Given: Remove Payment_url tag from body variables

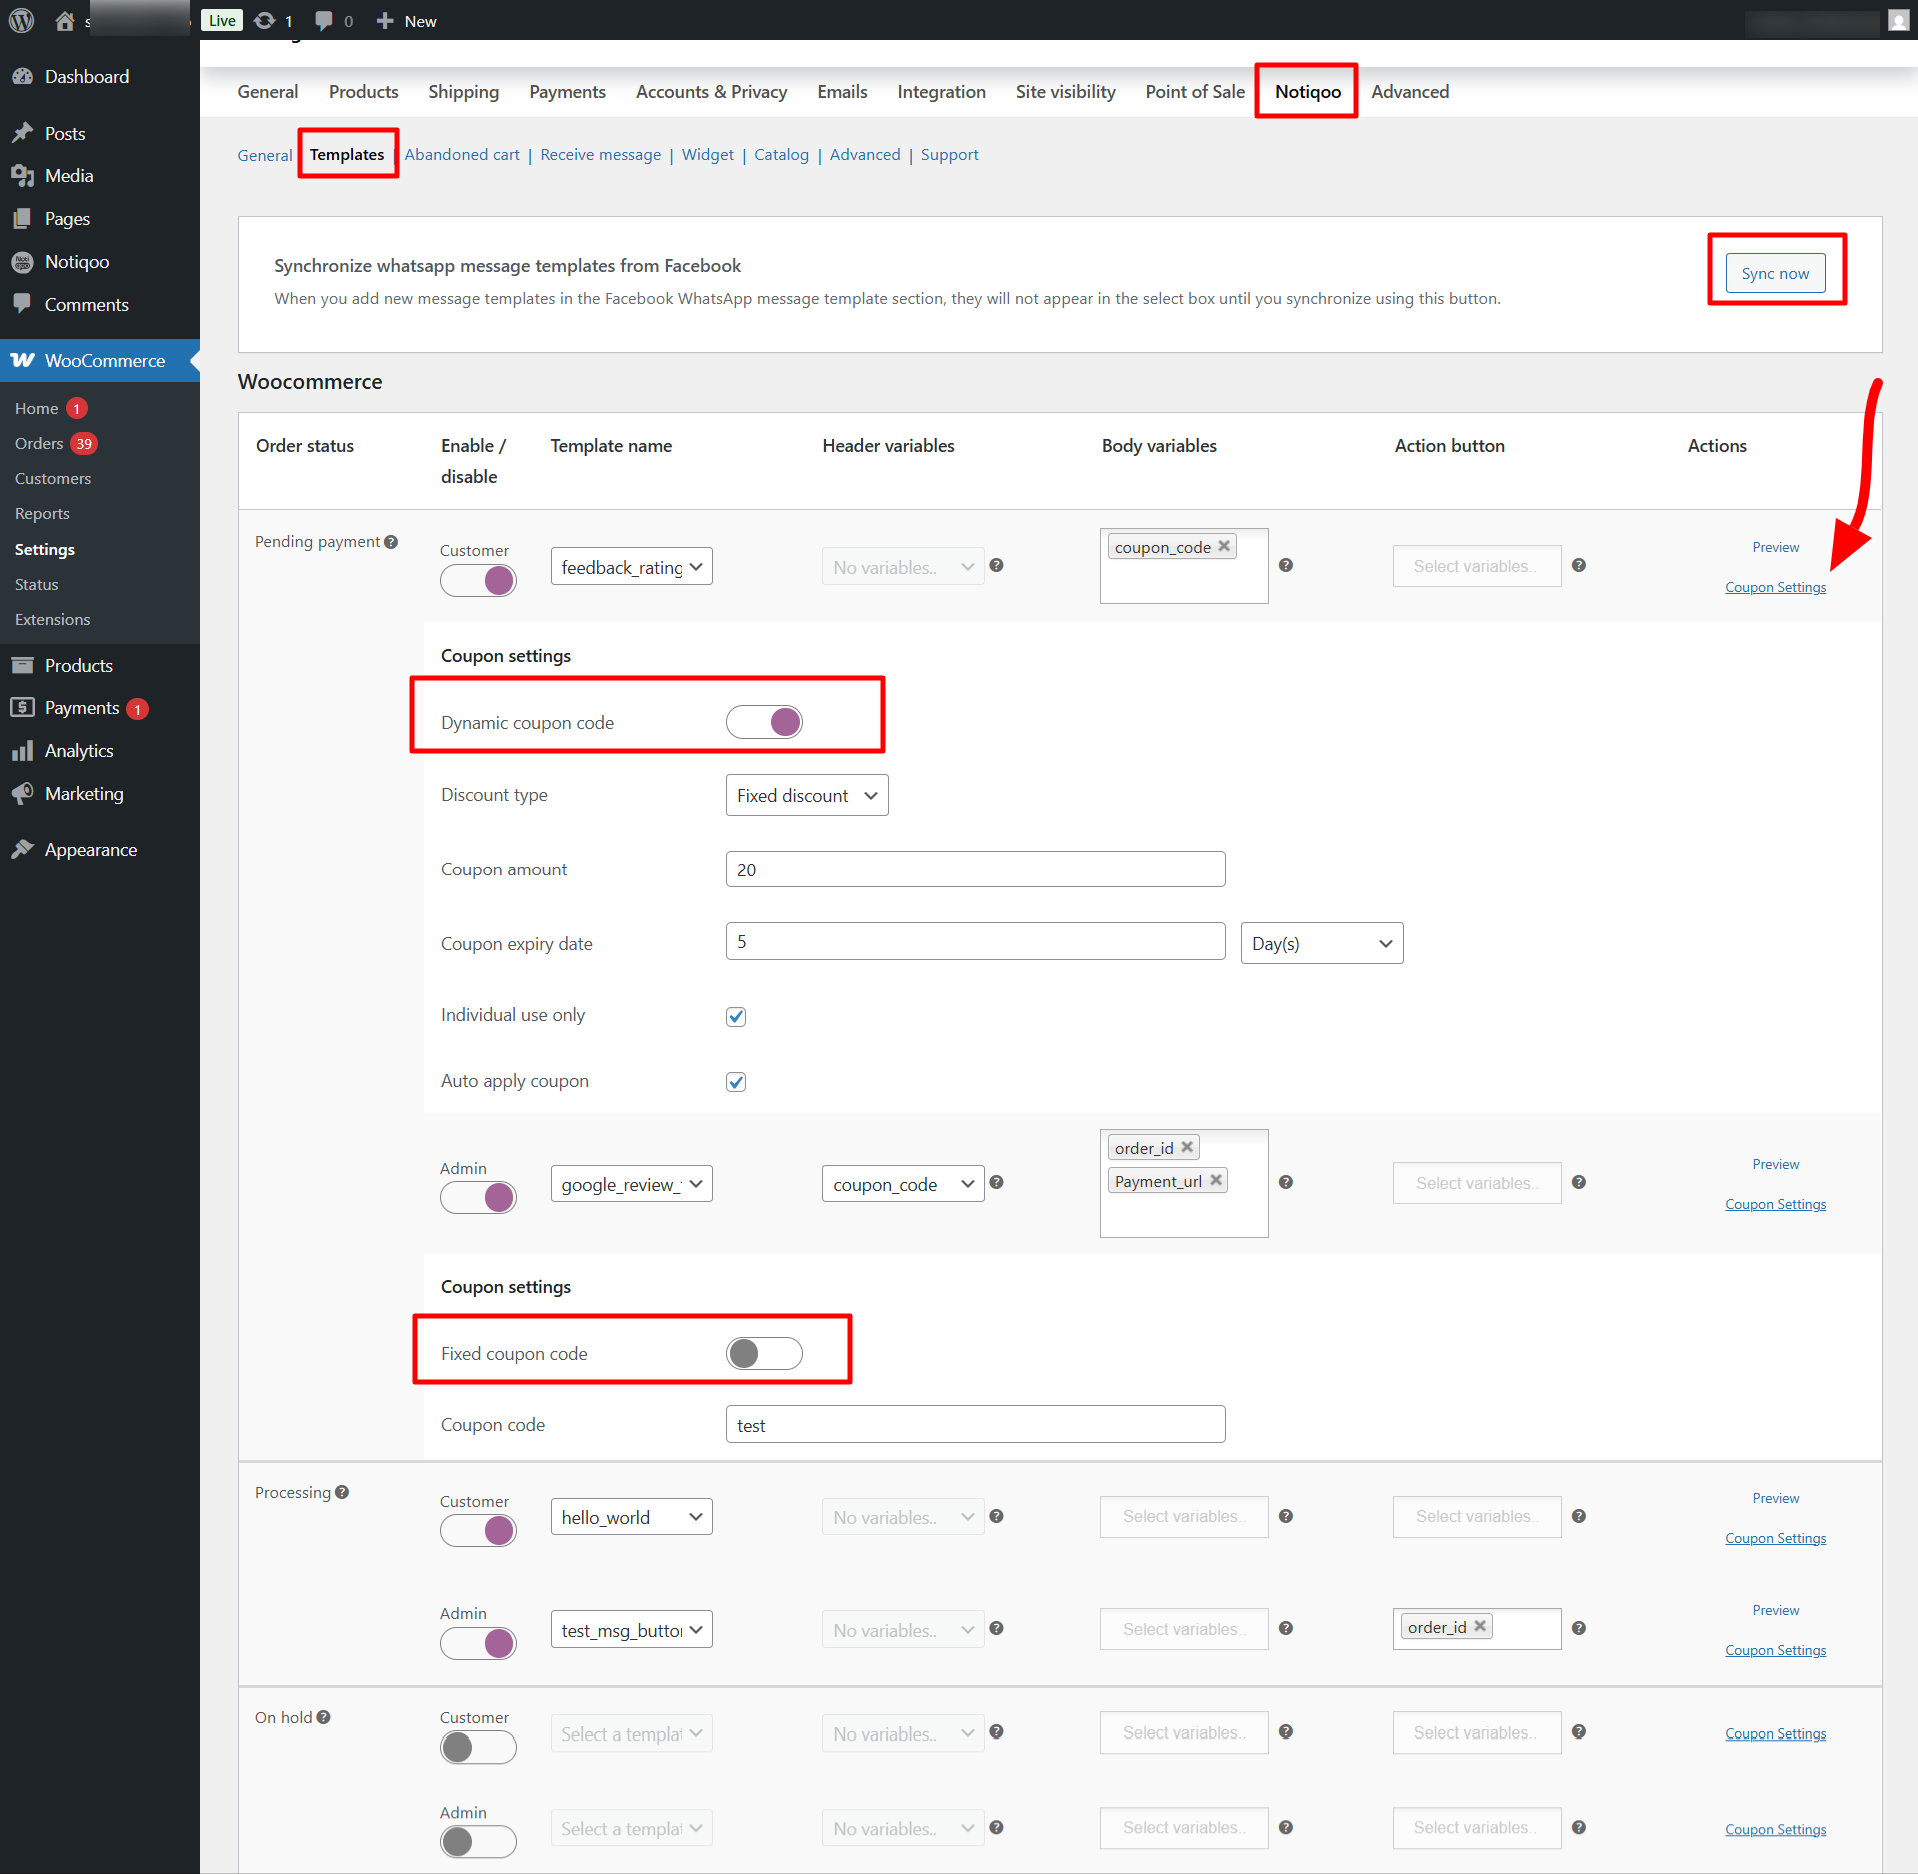Looking at the screenshot, I should coord(1216,1180).
